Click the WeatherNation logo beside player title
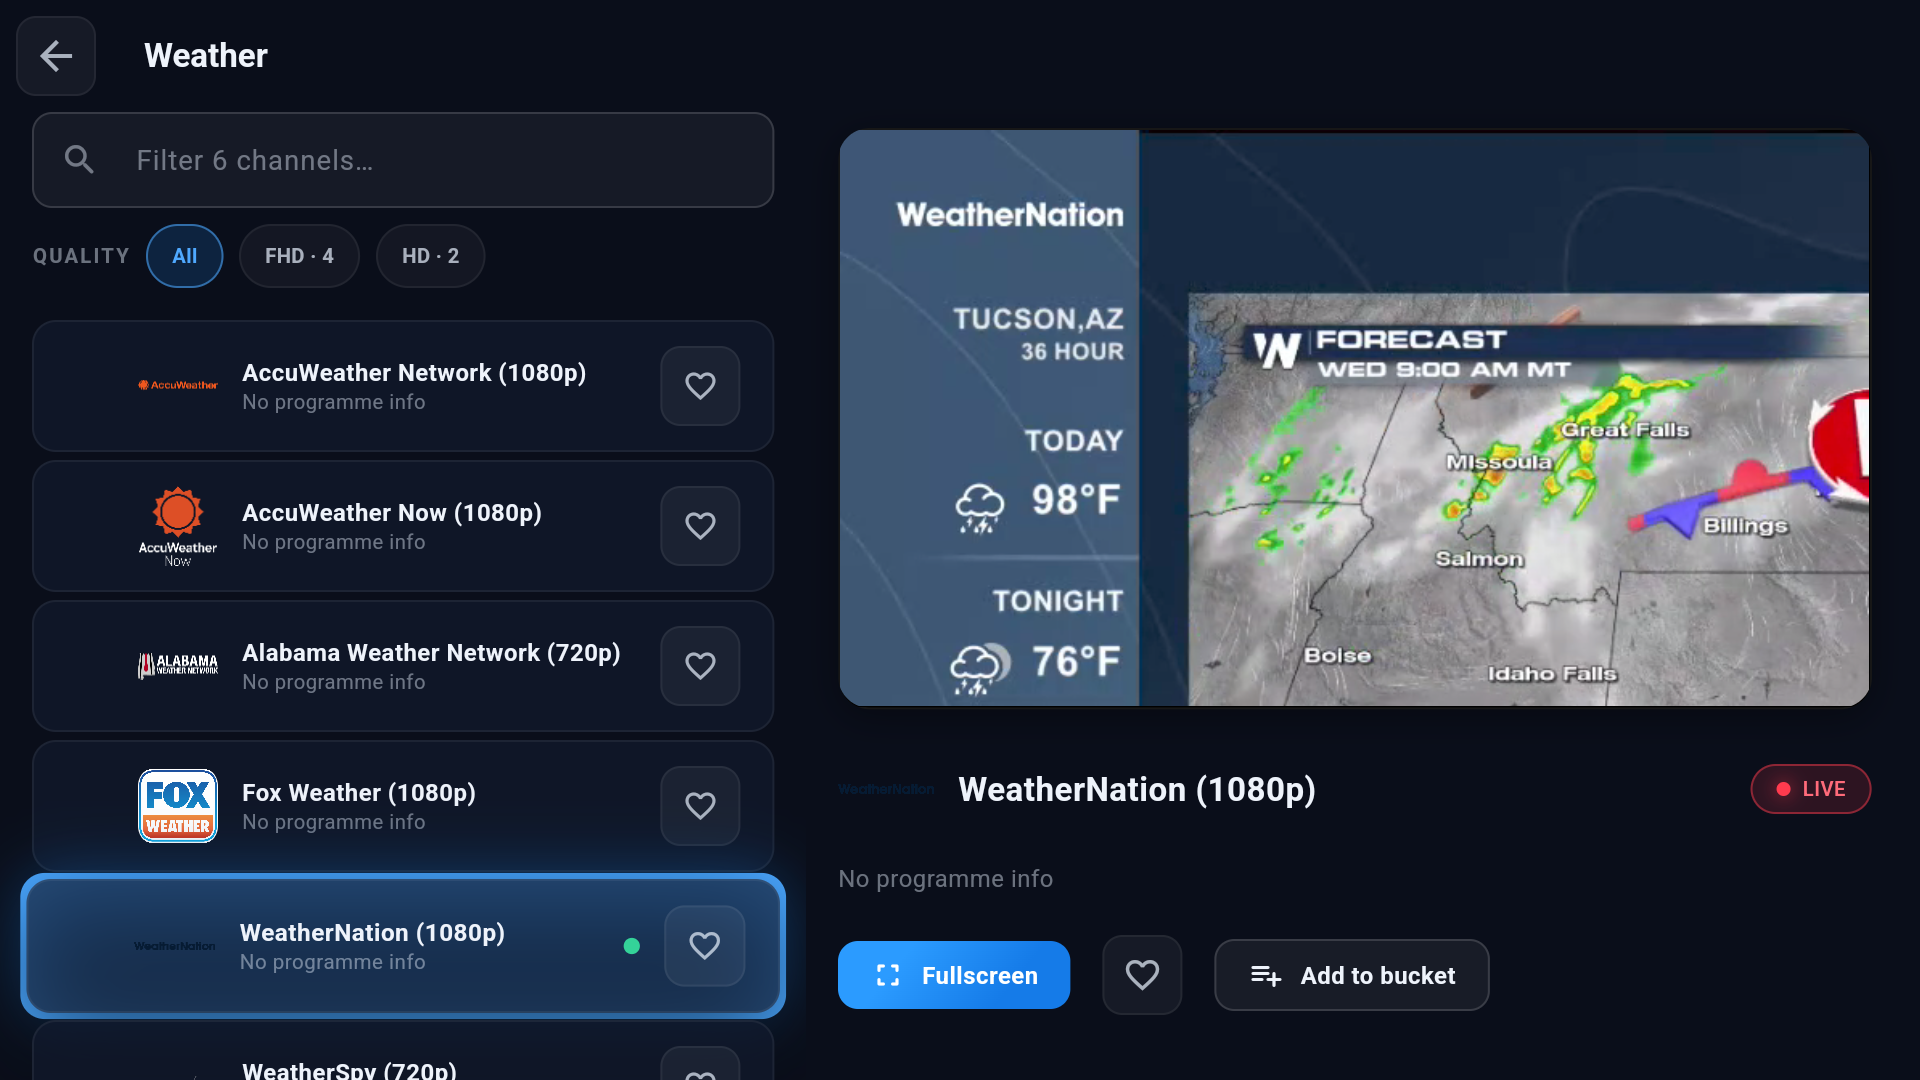The height and width of the screenshot is (1080, 1920). coord(886,789)
